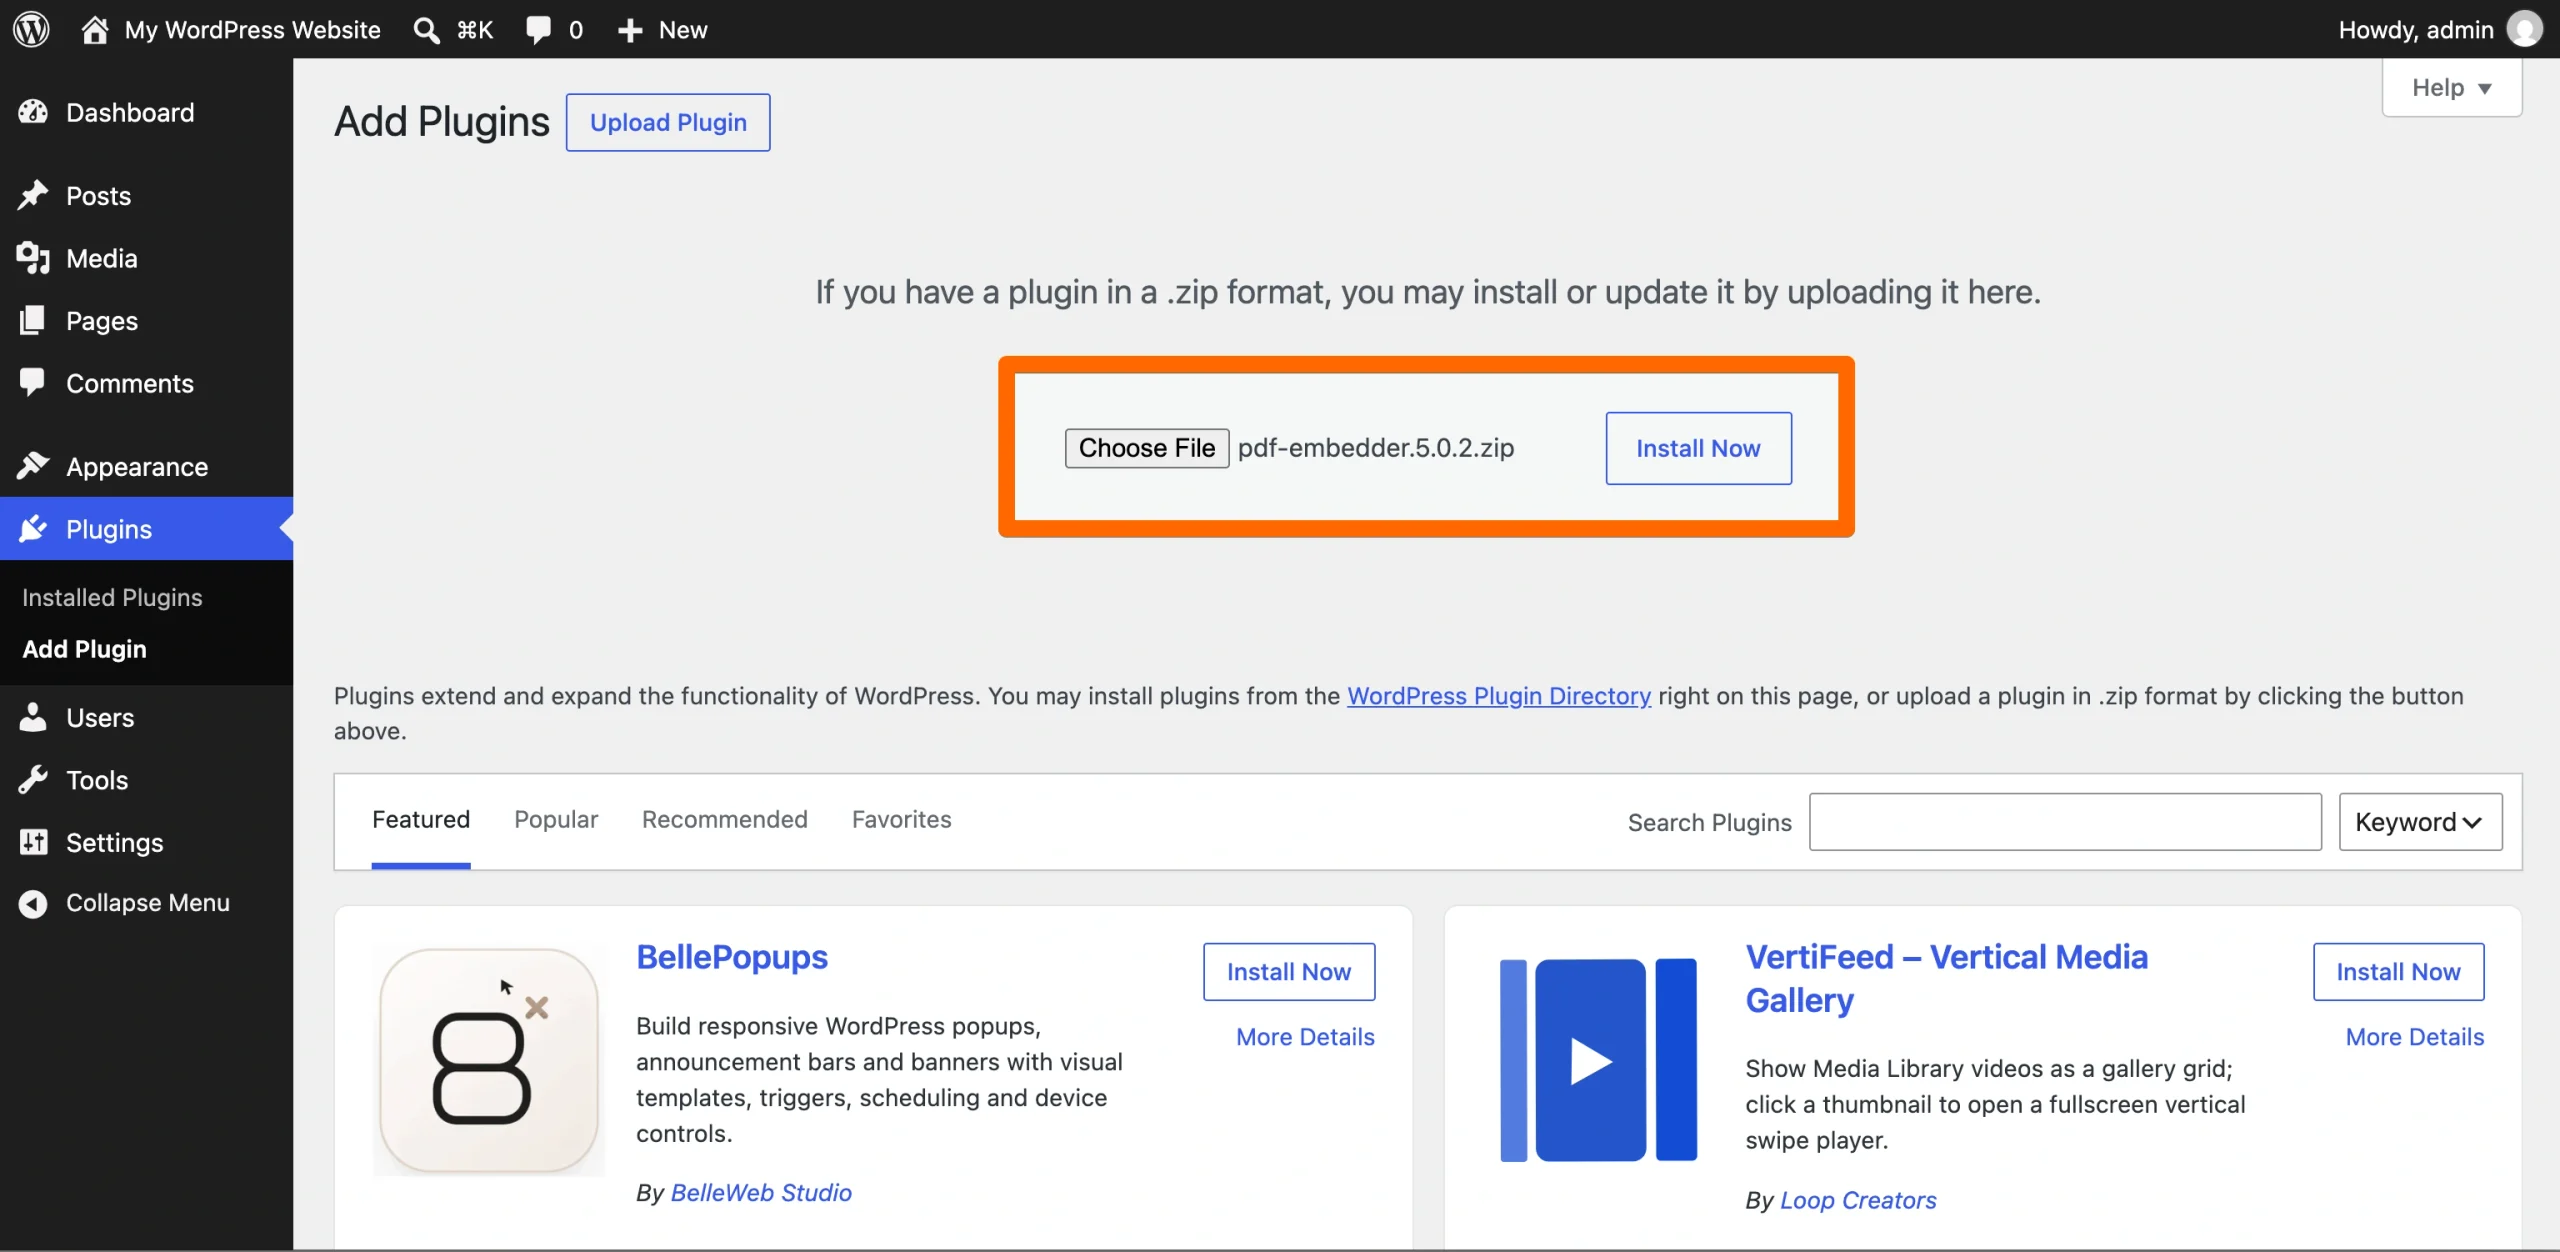Switch to the Popular tab
The image size is (2560, 1252).
555,819
